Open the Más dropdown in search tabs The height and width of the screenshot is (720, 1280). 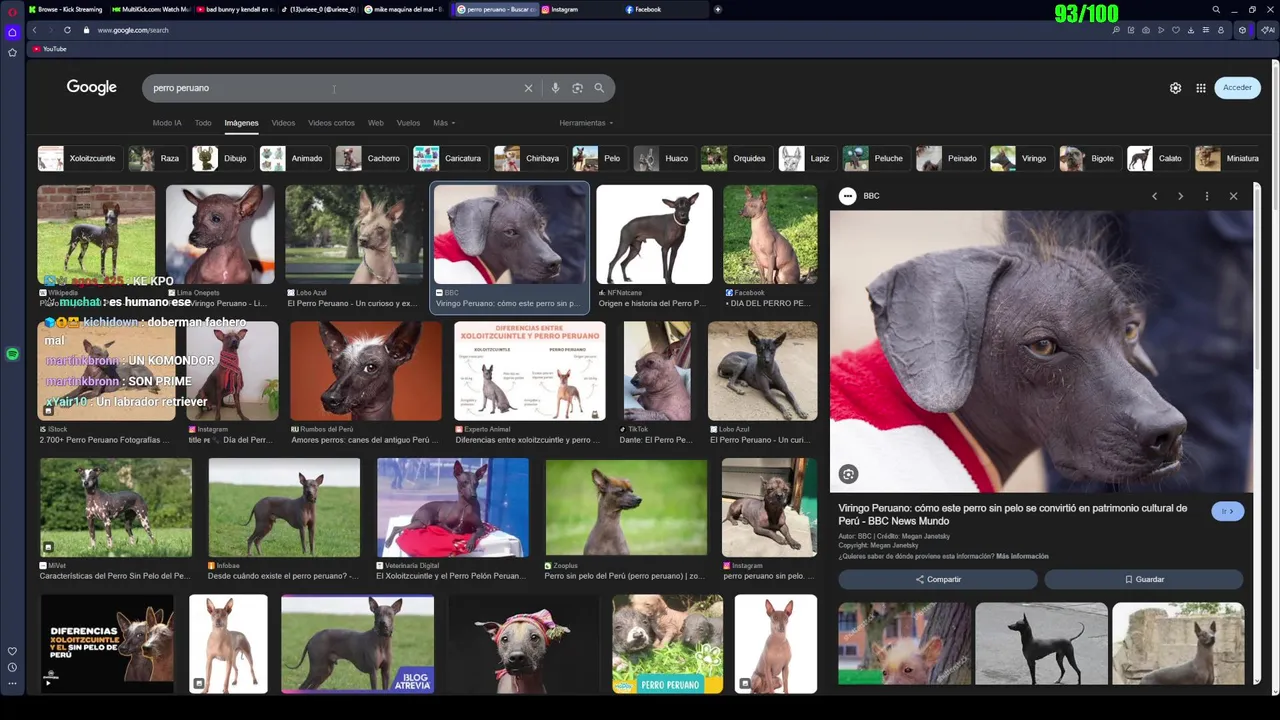click(444, 123)
